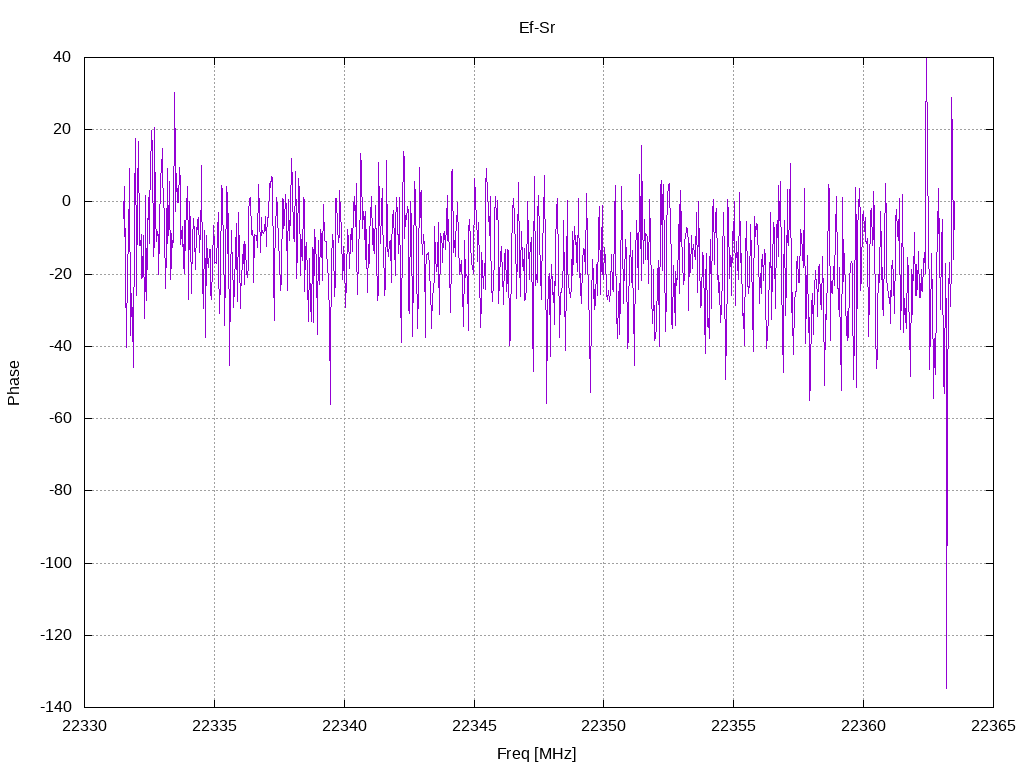The image size is (1024, 768).
Task: Select the Freq [MHz] x-axis label
Action: coord(536,753)
